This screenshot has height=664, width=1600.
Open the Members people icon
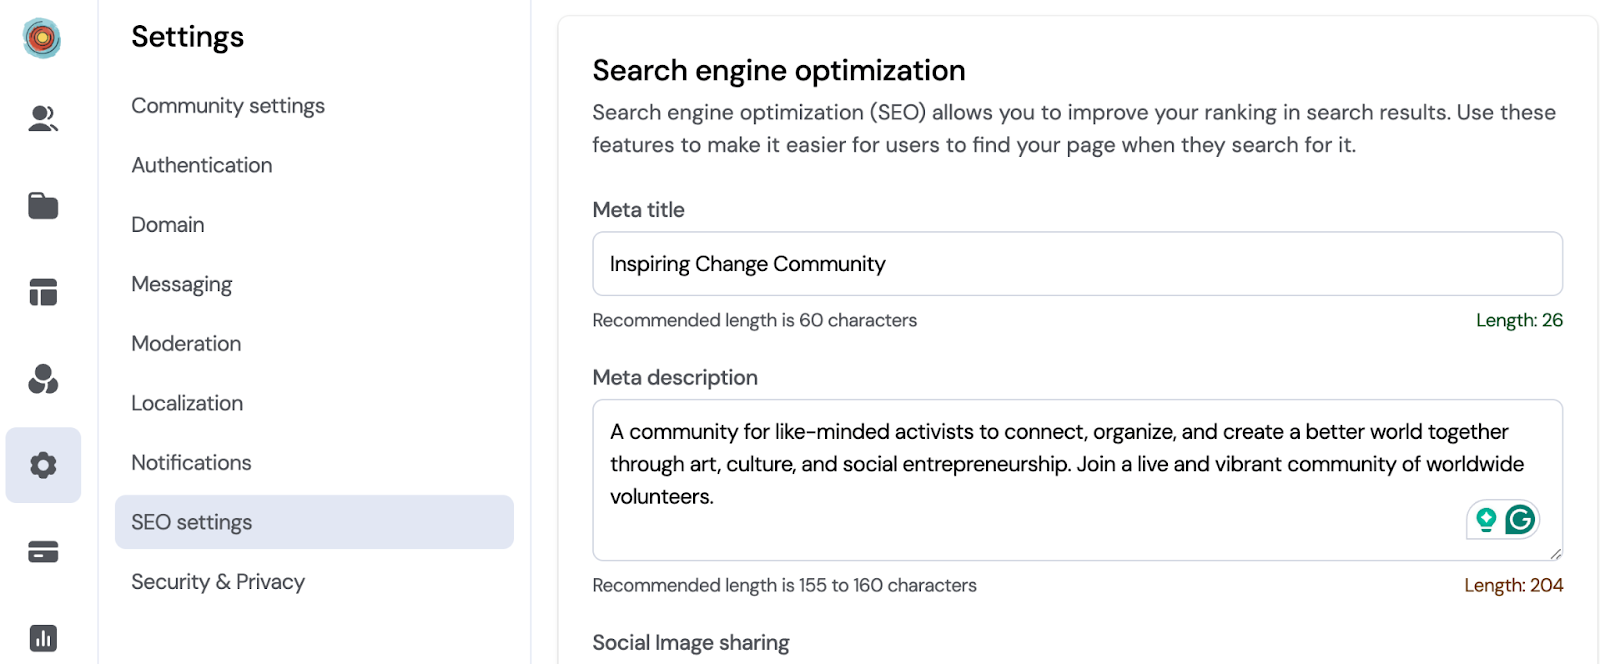pyautogui.click(x=43, y=119)
